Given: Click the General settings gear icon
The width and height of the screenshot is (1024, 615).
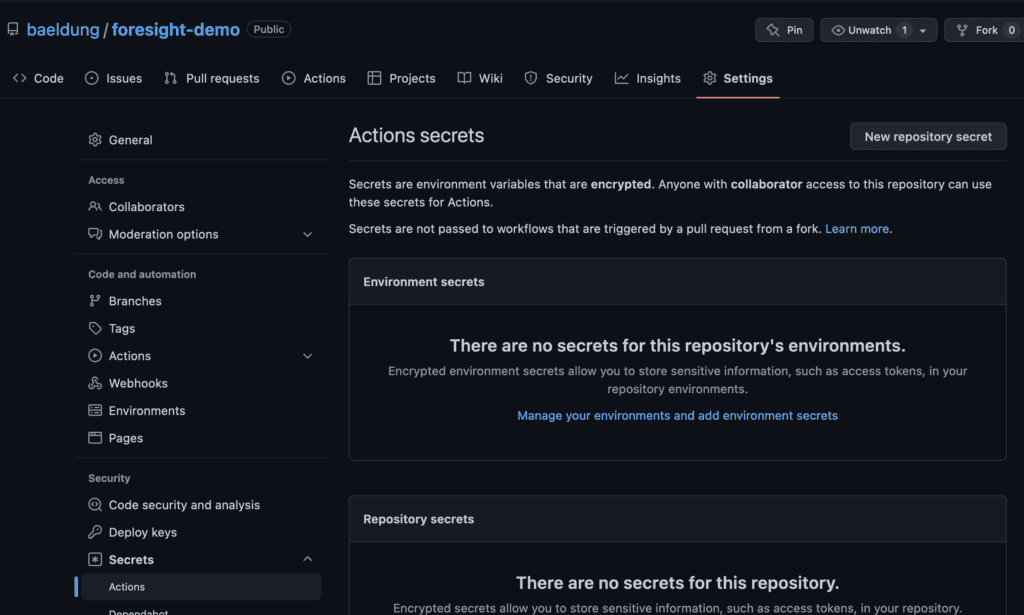Looking at the screenshot, I should (95, 140).
